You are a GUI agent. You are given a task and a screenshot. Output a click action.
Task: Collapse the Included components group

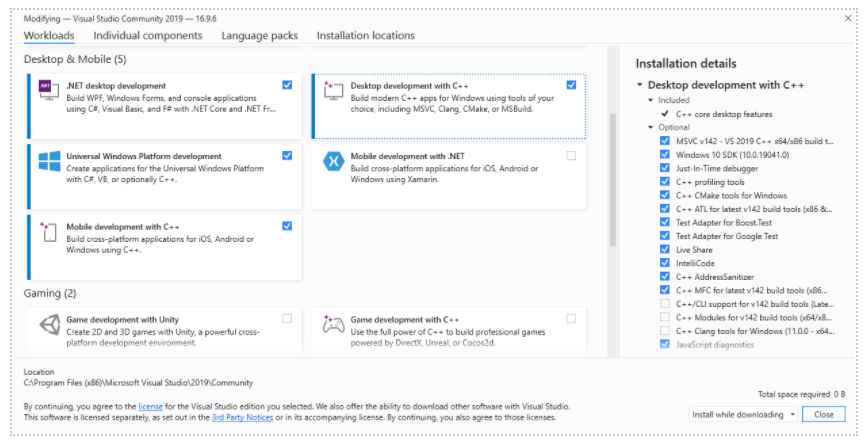tap(651, 100)
